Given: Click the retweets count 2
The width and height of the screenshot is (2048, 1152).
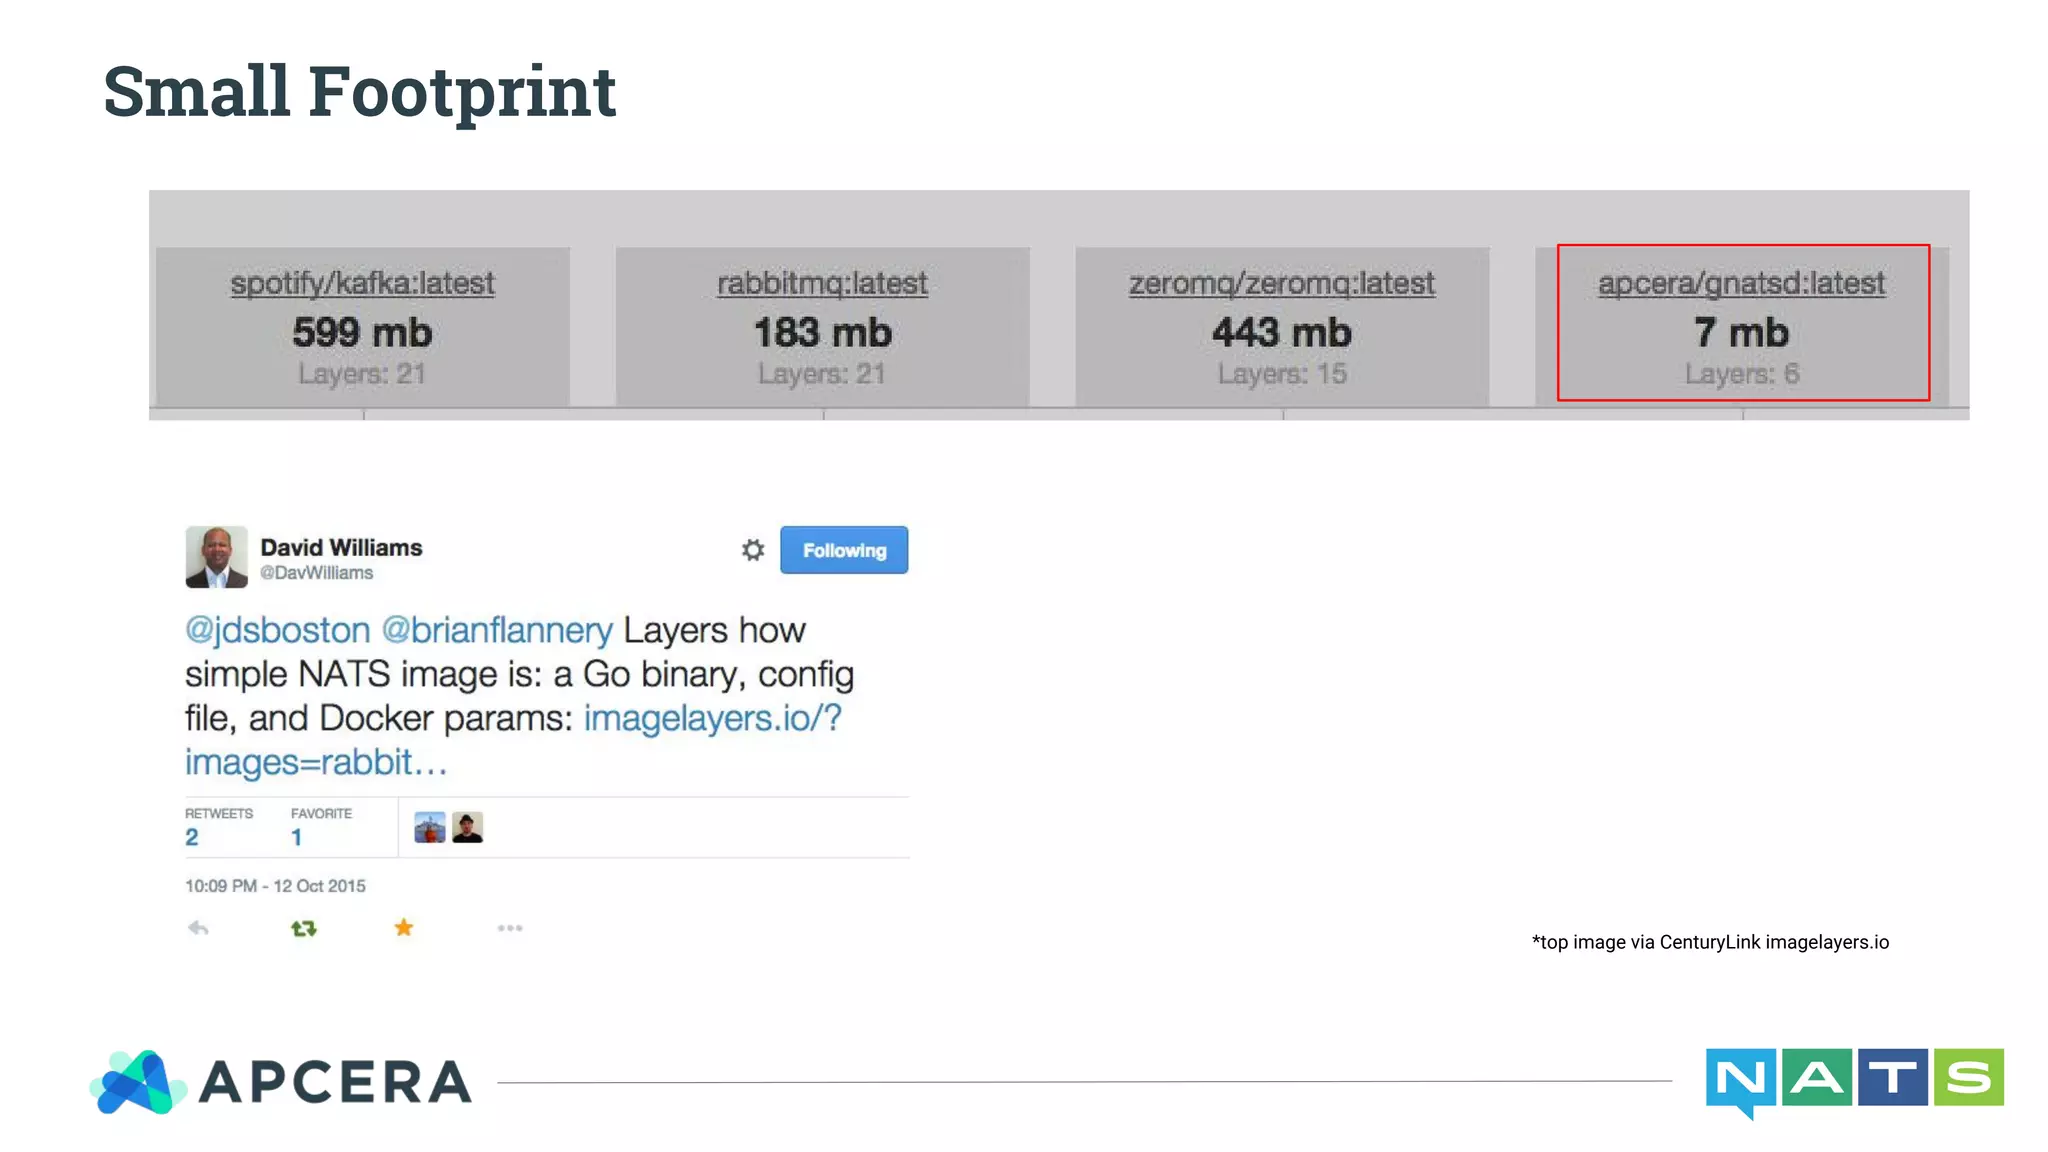Looking at the screenshot, I should click(x=192, y=838).
